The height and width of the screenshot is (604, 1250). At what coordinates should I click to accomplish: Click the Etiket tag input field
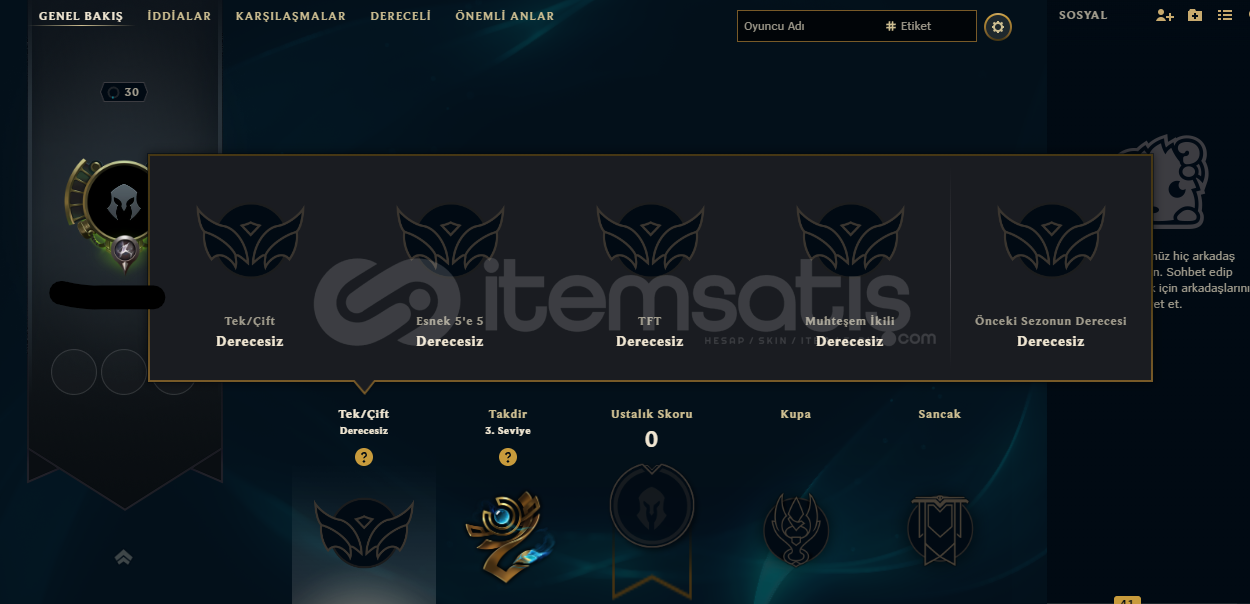click(928, 26)
